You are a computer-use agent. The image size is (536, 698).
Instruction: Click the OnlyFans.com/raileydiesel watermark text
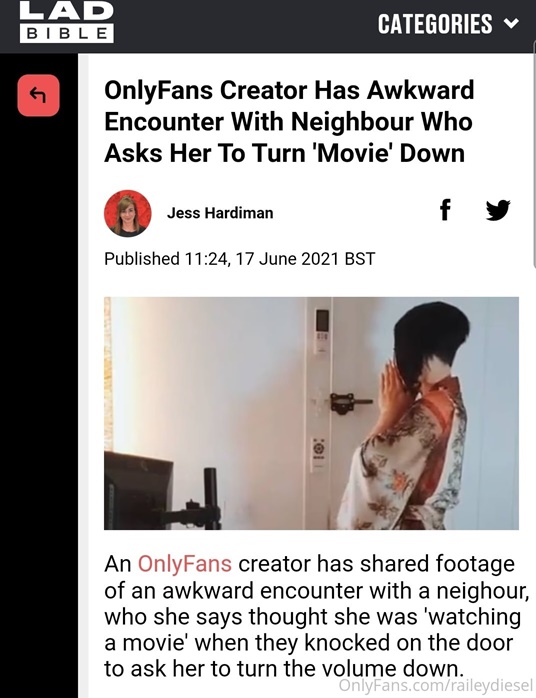pyautogui.click(x=435, y=685)
